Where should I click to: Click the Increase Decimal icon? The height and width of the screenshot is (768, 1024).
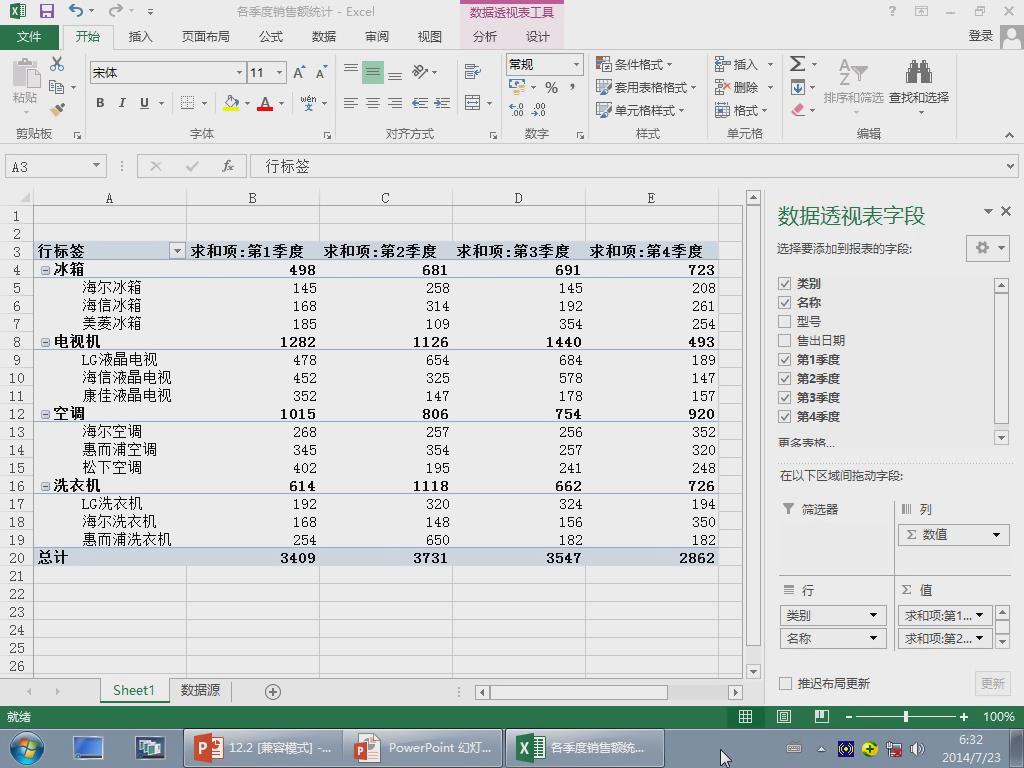pos(517,110)
